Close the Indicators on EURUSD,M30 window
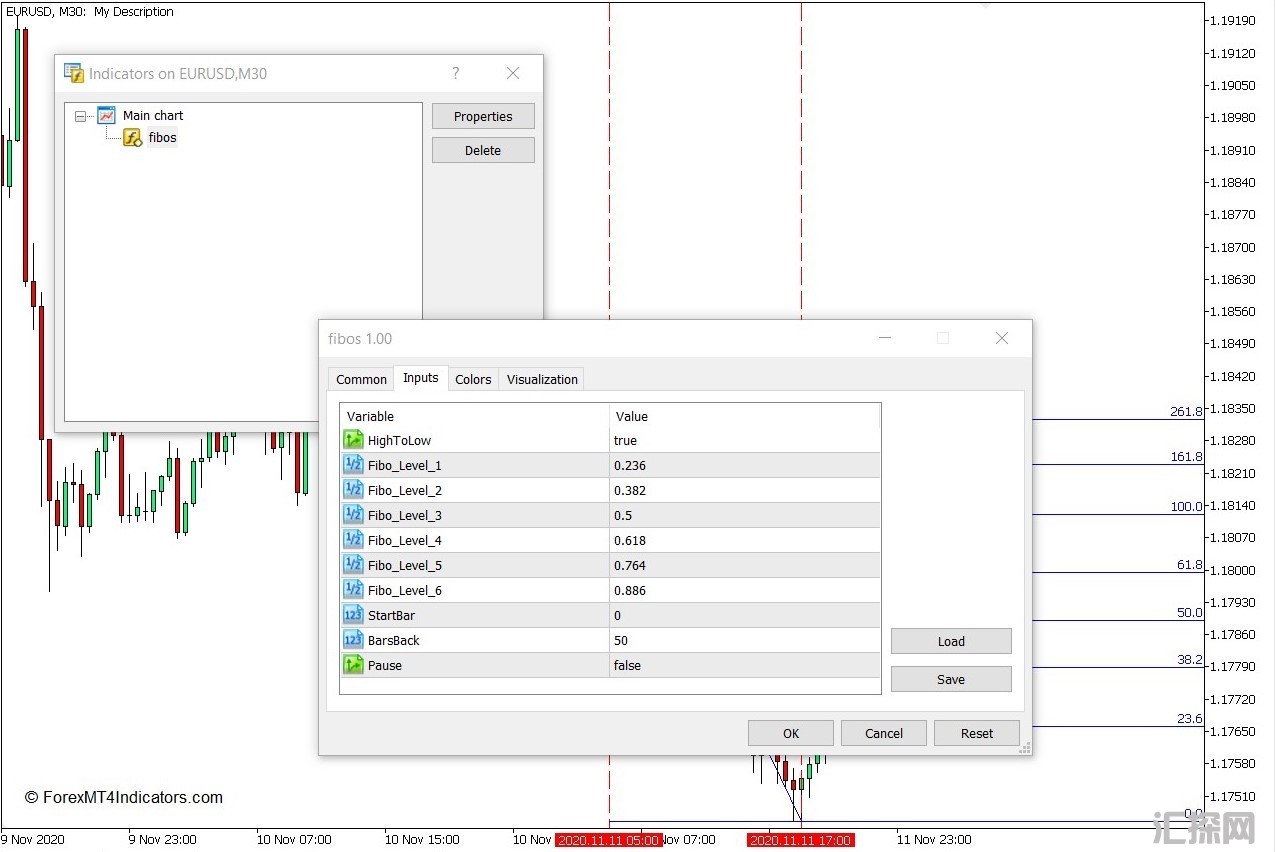Screen dimensions: 1275x852 (513, 73)
